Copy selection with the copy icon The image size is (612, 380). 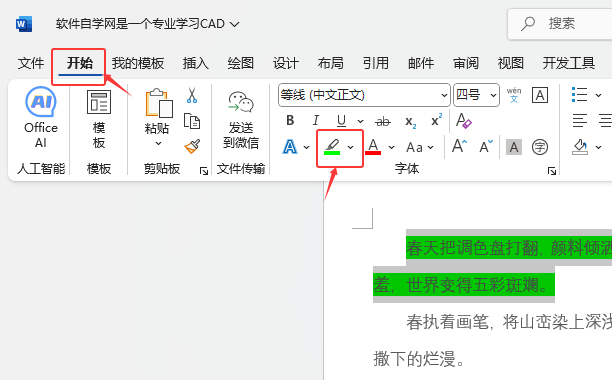coord(192,121)
